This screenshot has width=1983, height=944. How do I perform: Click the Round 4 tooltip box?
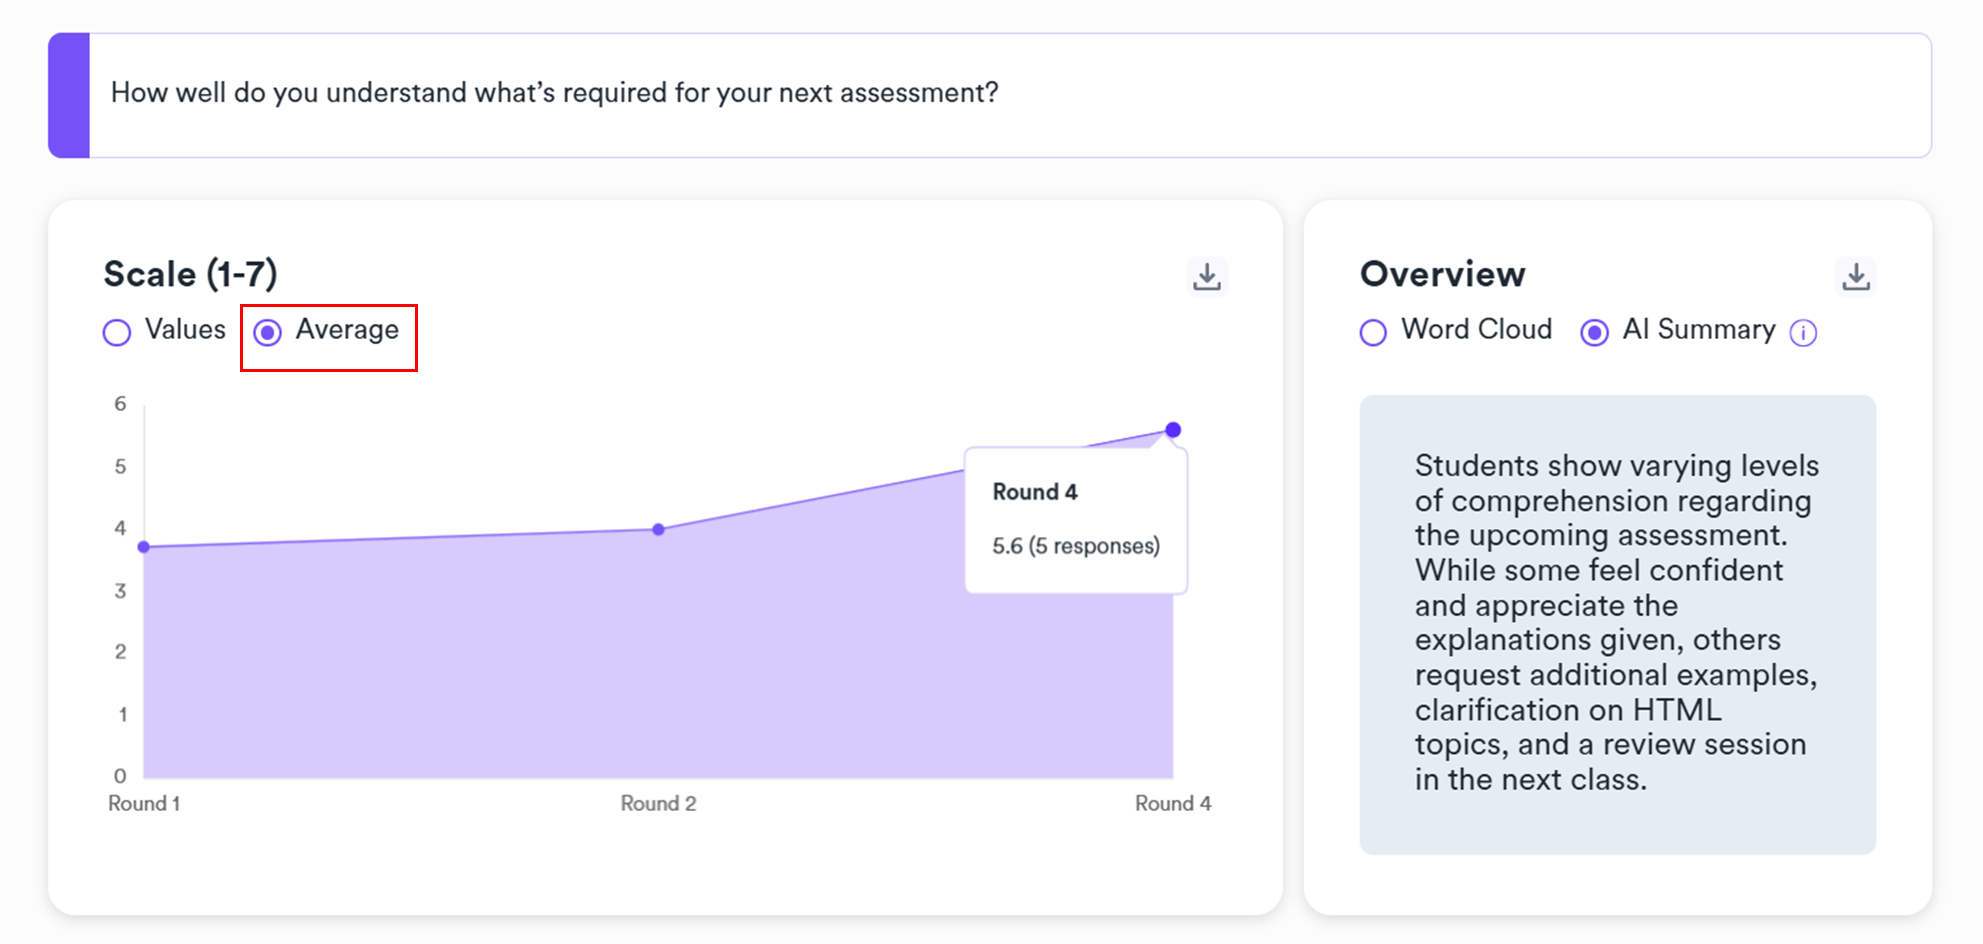1075,520
